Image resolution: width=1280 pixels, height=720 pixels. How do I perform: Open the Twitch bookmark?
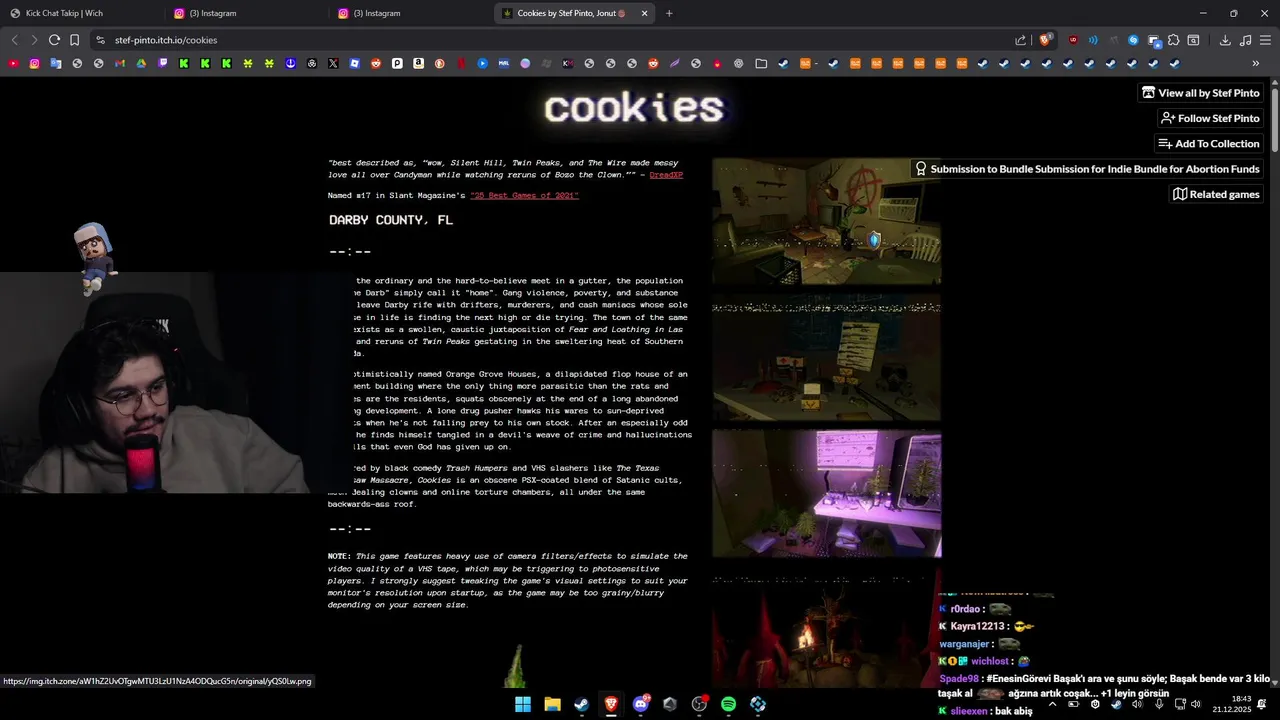click(x=163, y=63)
